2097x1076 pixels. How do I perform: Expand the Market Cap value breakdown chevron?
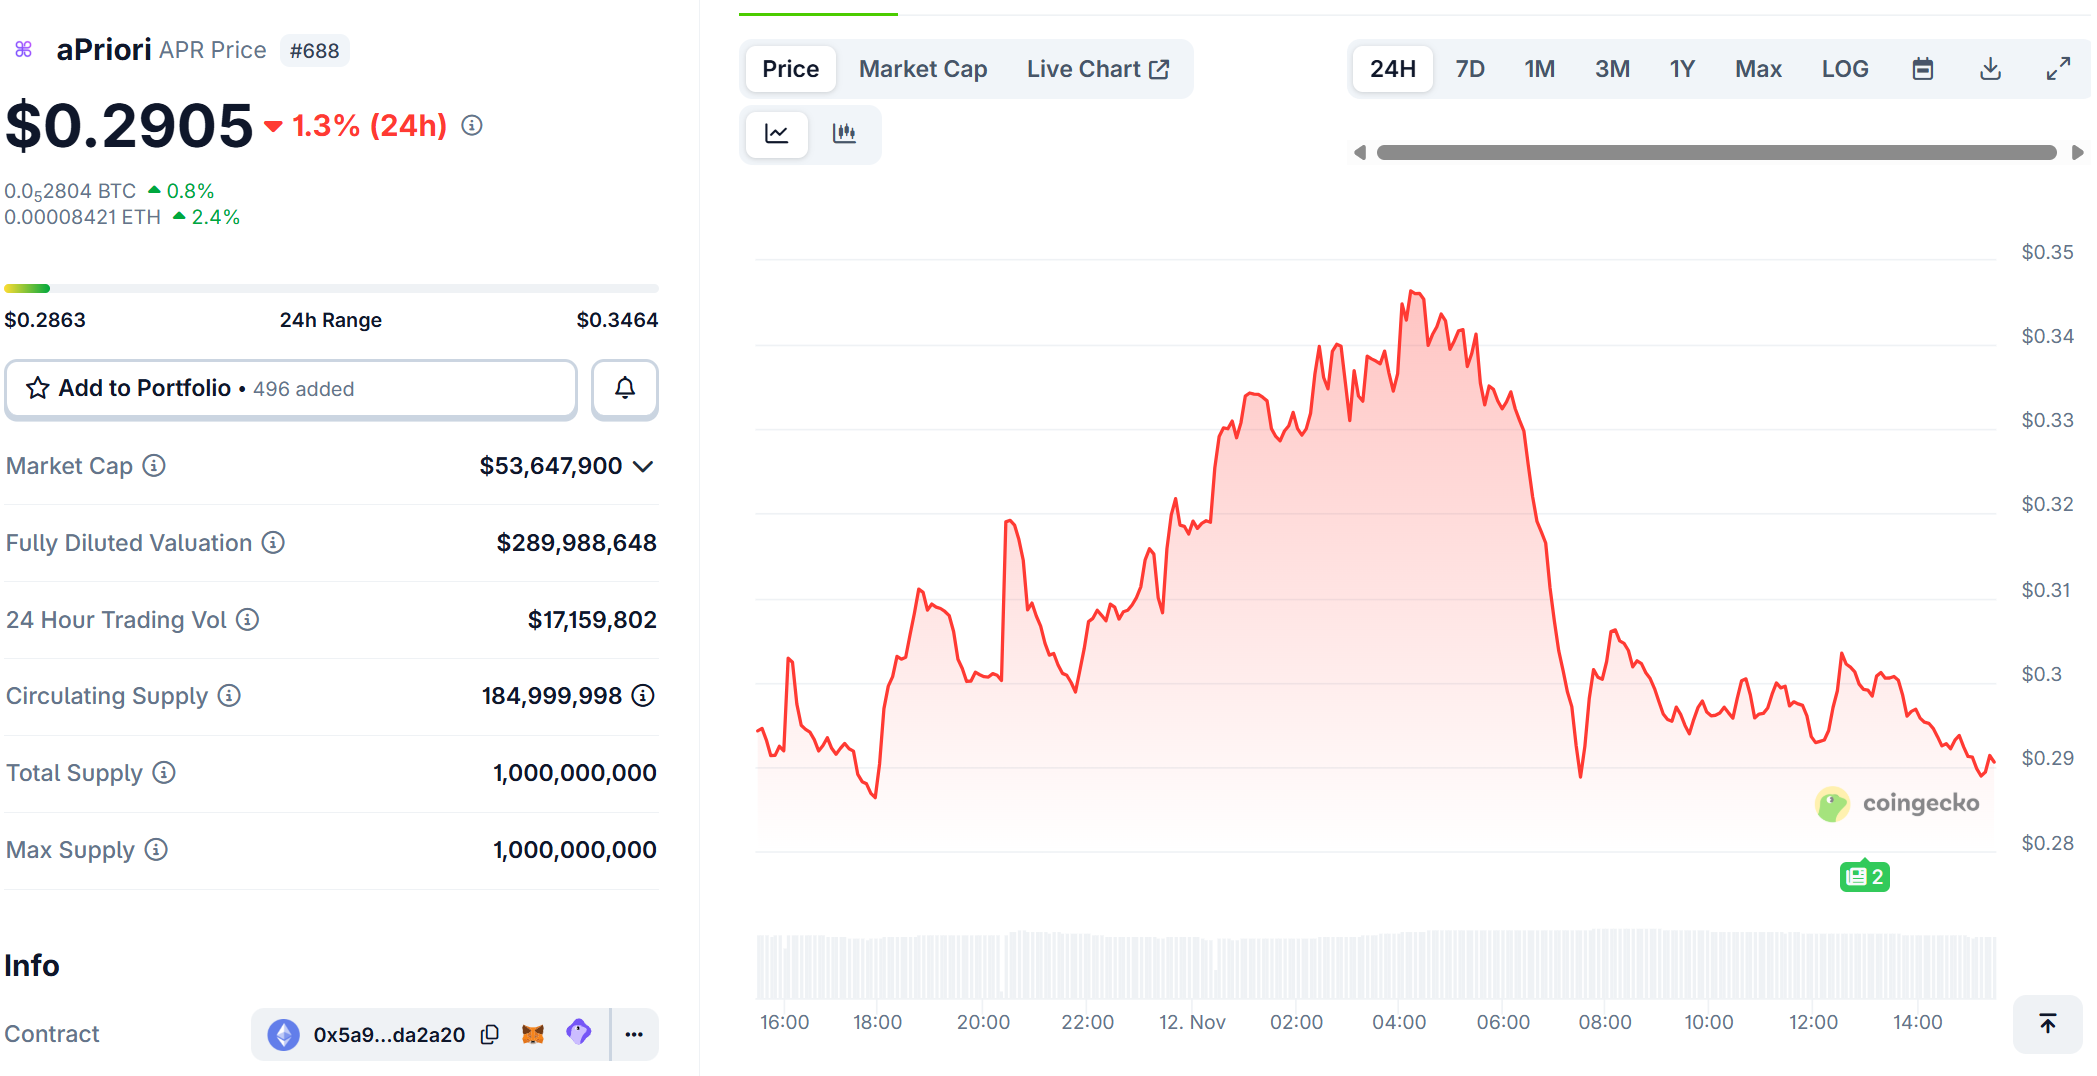[x=645, y=466]
